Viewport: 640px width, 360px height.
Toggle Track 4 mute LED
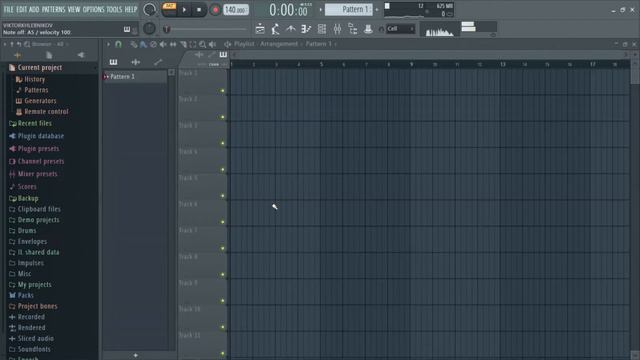pos(223,169)
